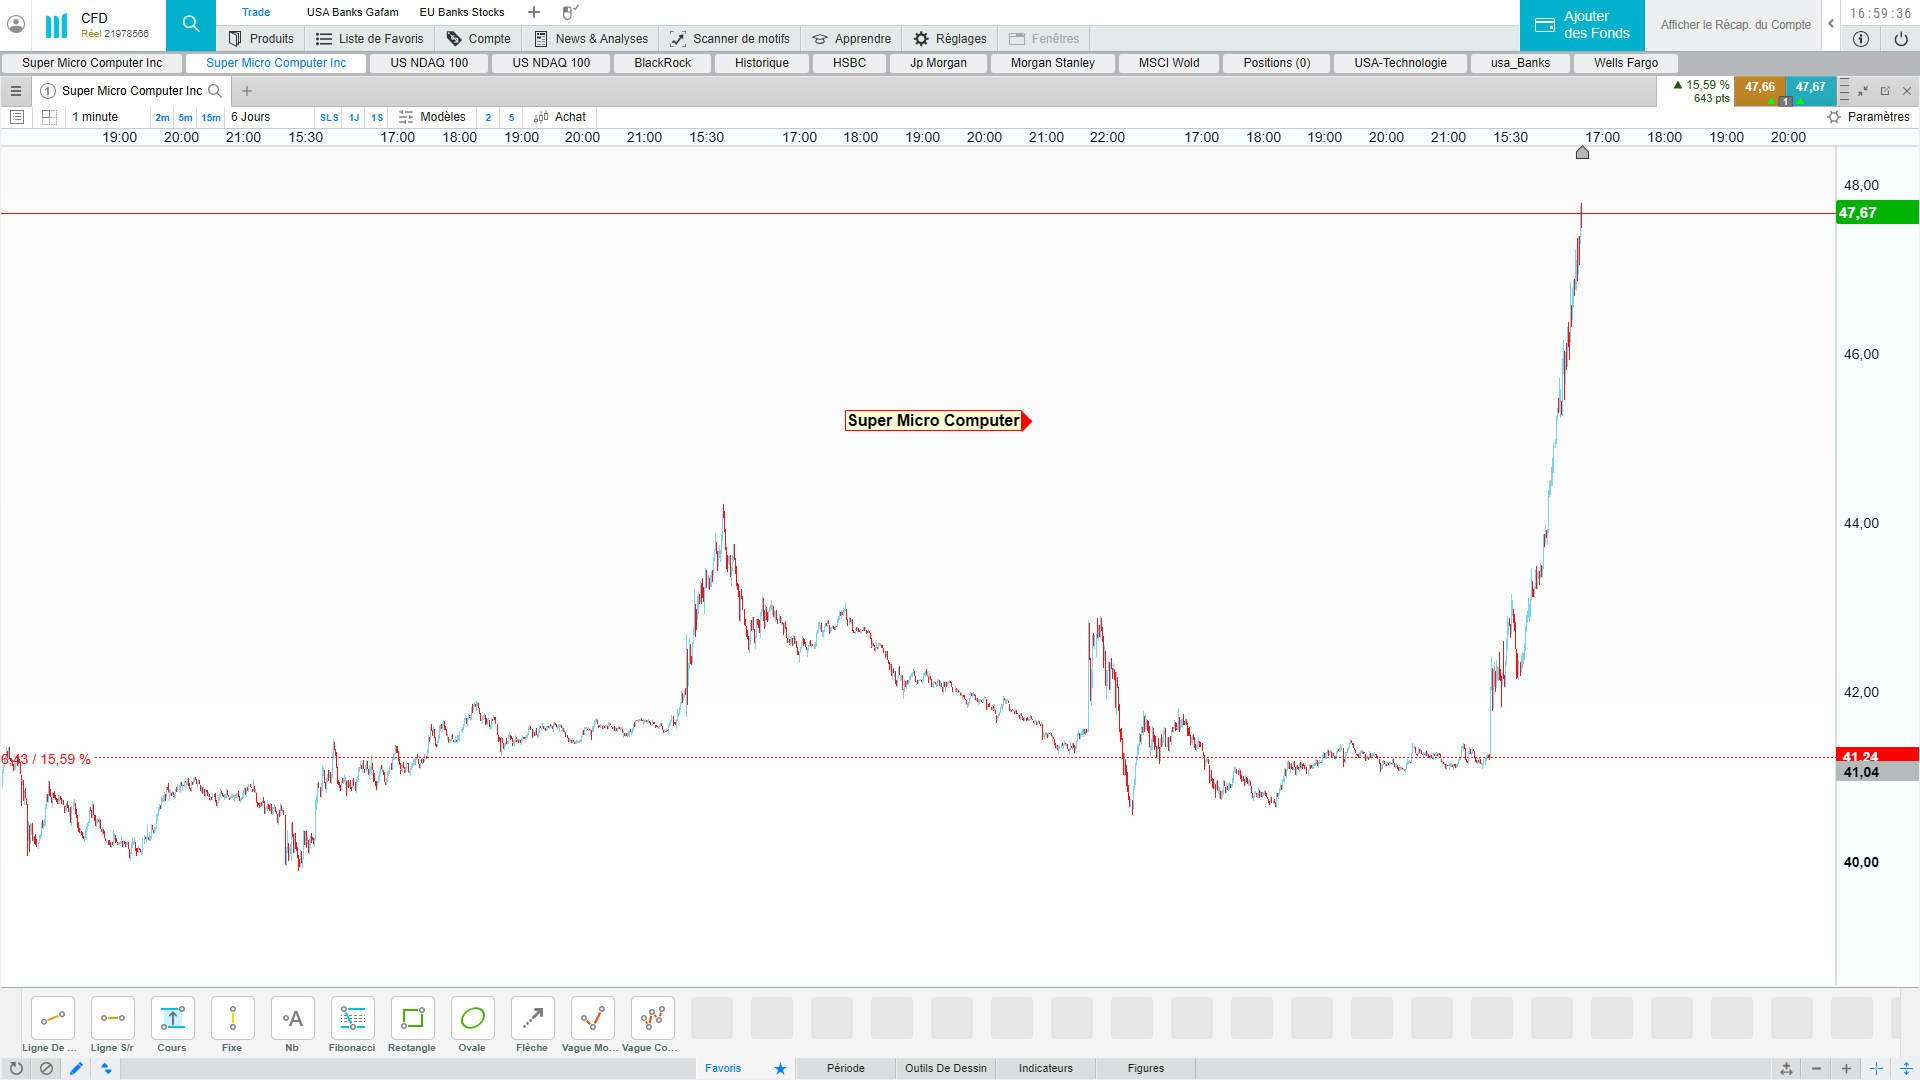
Task: Click the pencil edit icon in the bottom bar
Action: click(76, 1068)
